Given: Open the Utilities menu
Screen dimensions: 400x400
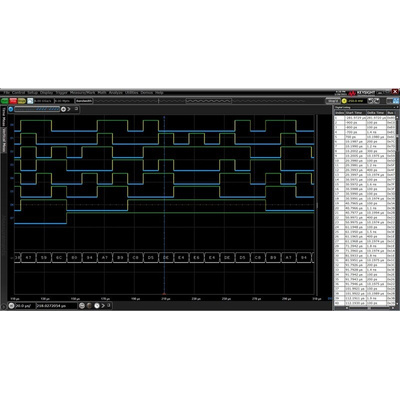Looking at the screenshot, I should click(132, 92).
